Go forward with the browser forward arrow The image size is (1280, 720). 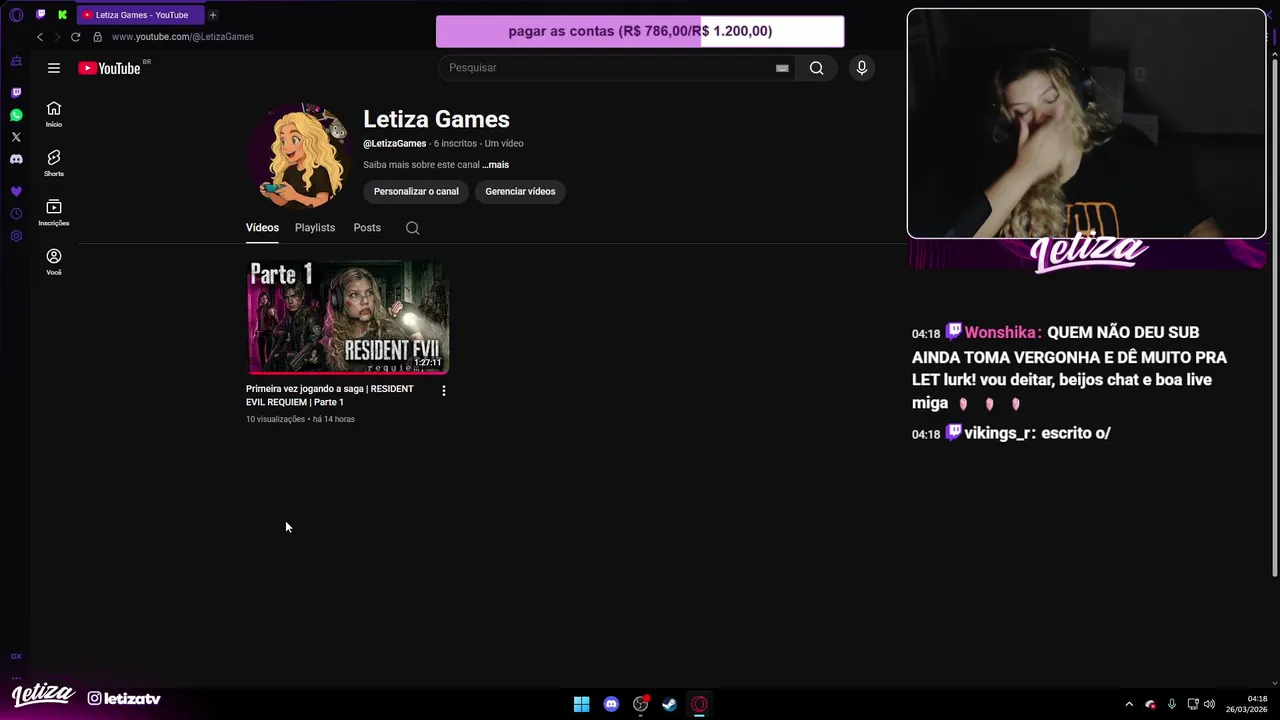[x=57, y=37]
